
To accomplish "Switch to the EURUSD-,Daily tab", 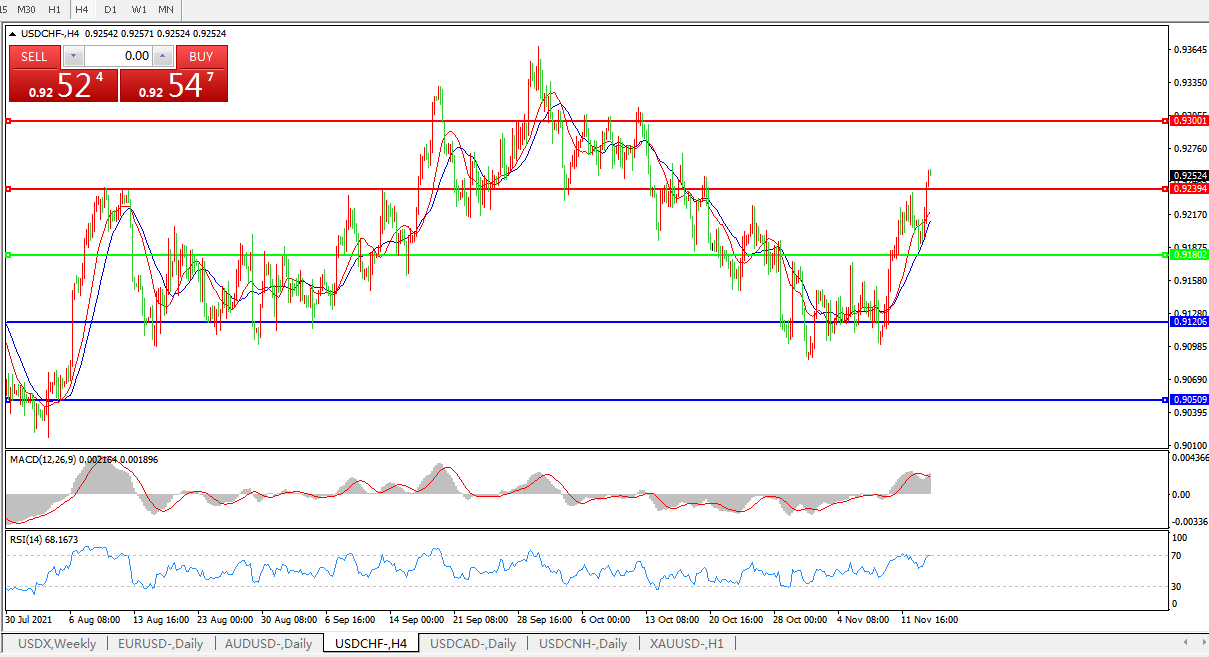I will 161,644.
